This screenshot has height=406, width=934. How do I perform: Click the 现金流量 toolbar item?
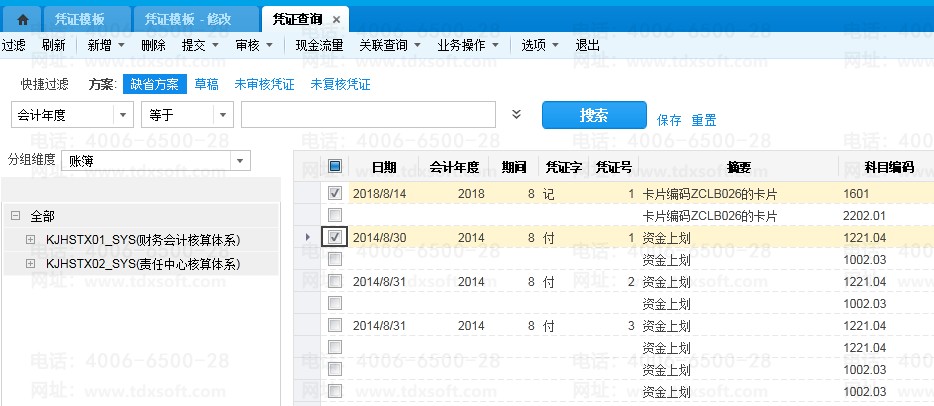pos(319,45)
